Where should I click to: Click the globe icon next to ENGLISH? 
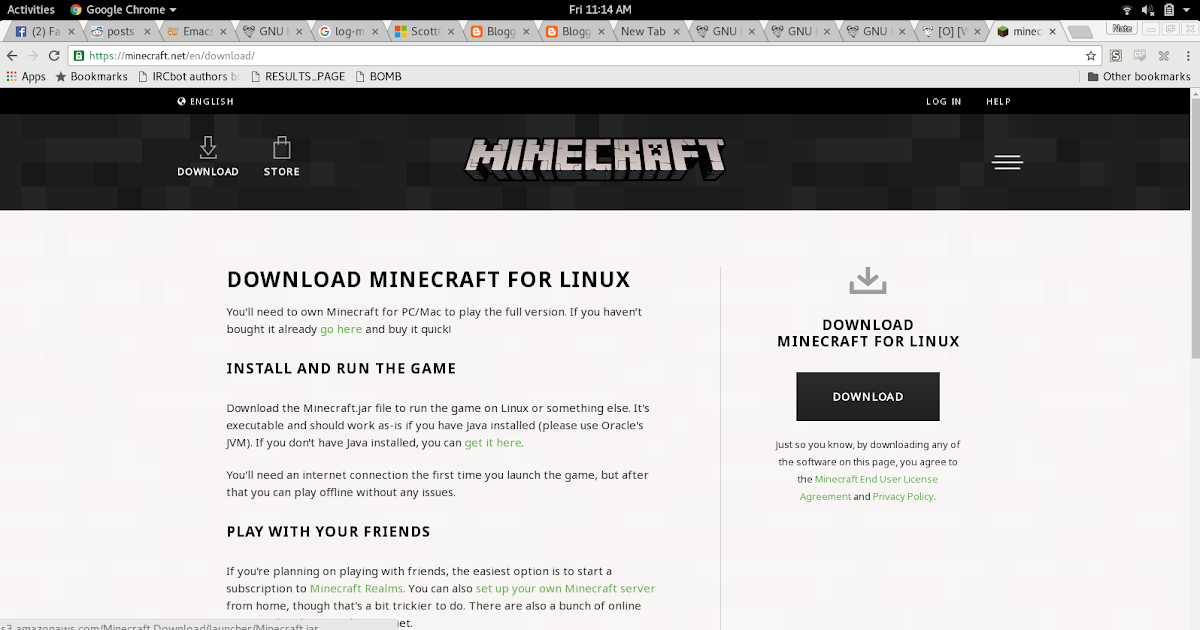pos(182,101)
